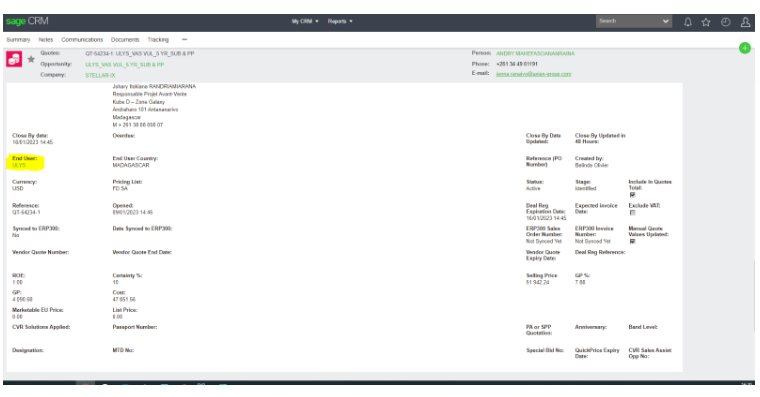The image size is (760, 397).
Task: Switch to the Documents tab
Action: (x=125, y=40)
